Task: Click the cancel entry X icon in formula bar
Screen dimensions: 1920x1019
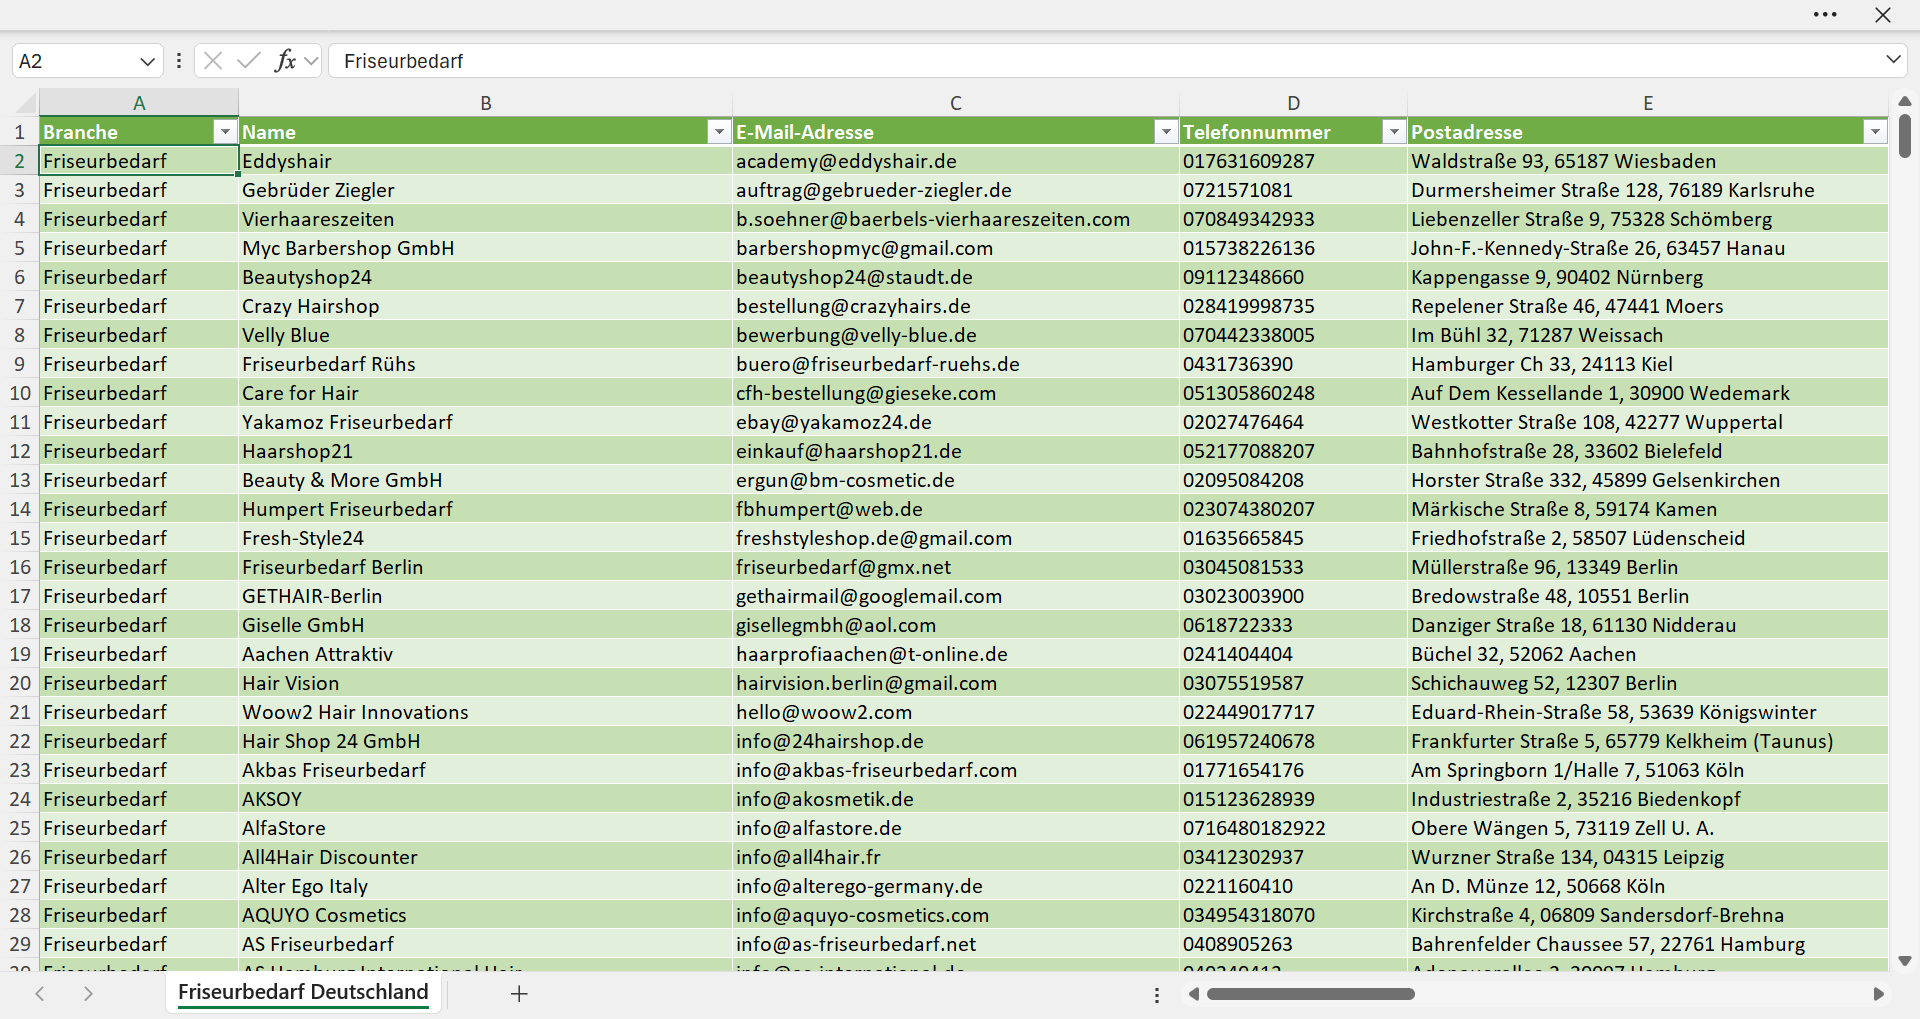Action: [x=213, y=61]
